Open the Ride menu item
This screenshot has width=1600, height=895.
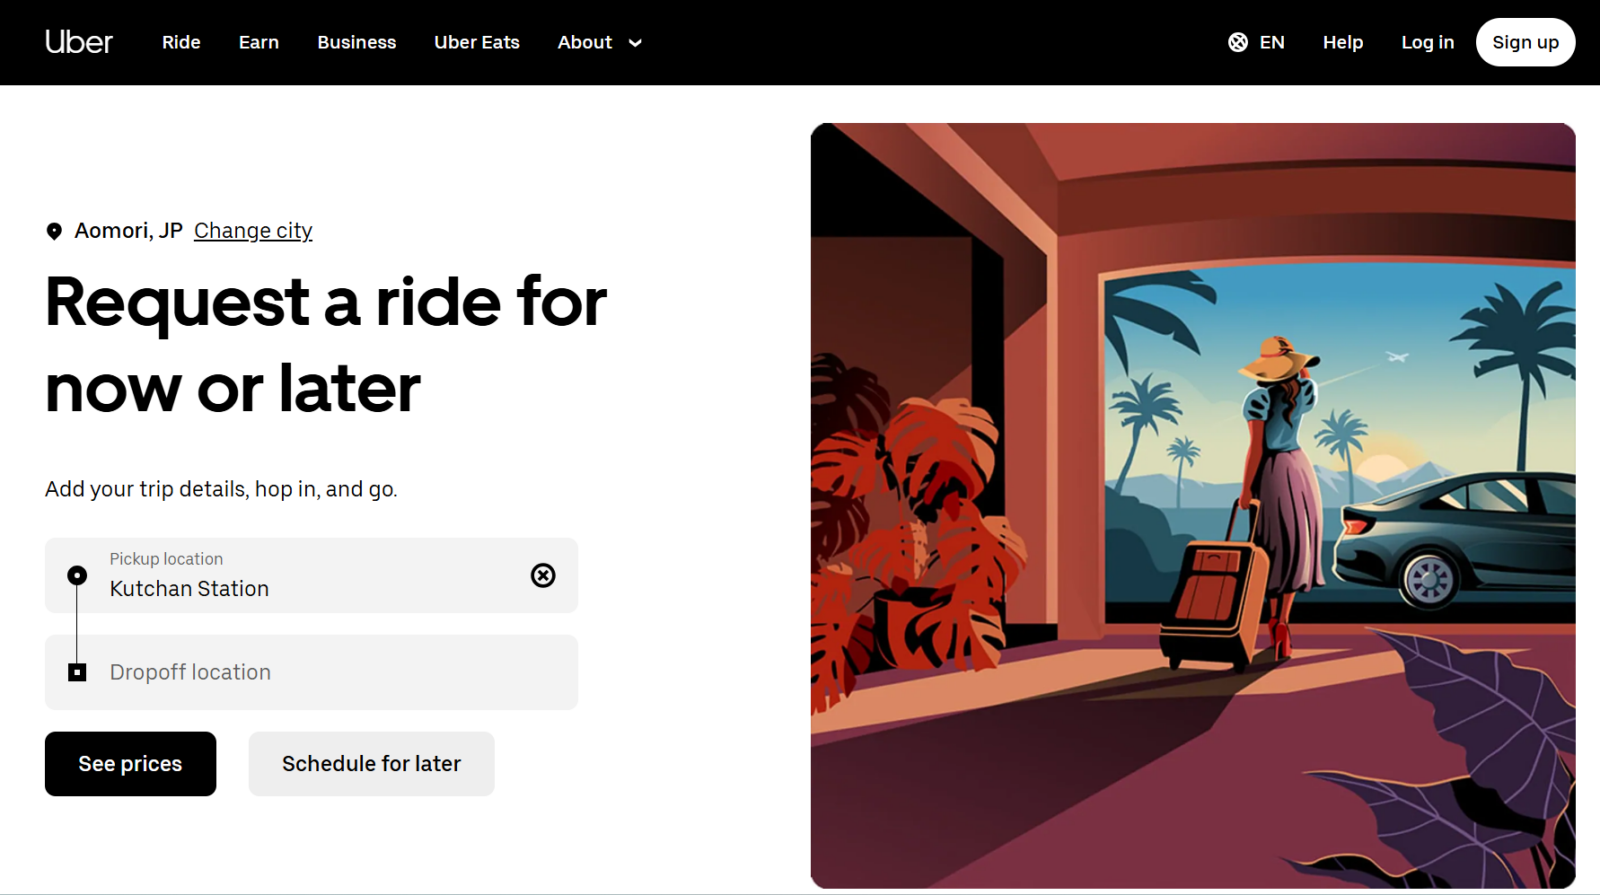point(181,42)
